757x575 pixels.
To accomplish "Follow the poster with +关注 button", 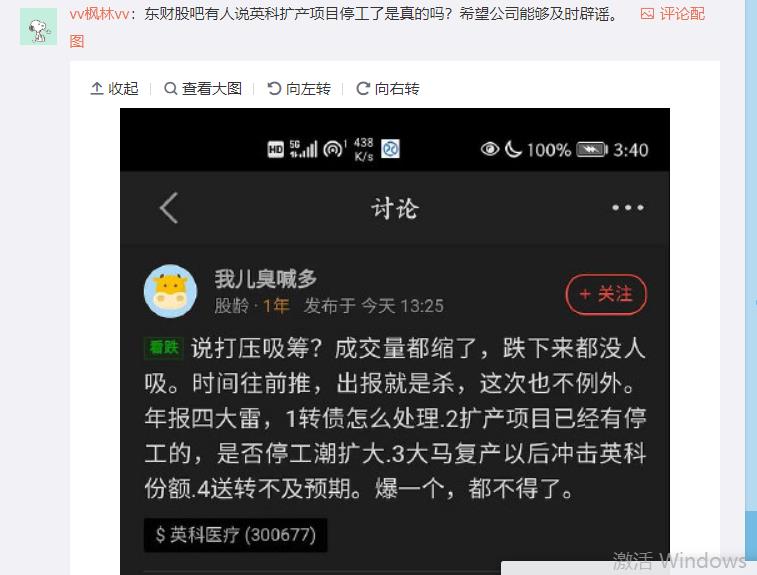I will pos(606,295).
